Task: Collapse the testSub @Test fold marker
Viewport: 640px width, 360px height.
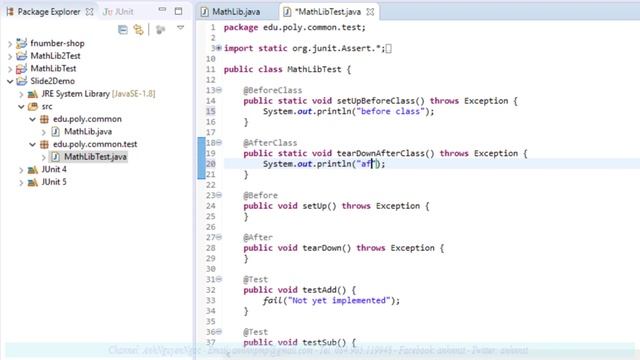Action: tap(219, 332)
